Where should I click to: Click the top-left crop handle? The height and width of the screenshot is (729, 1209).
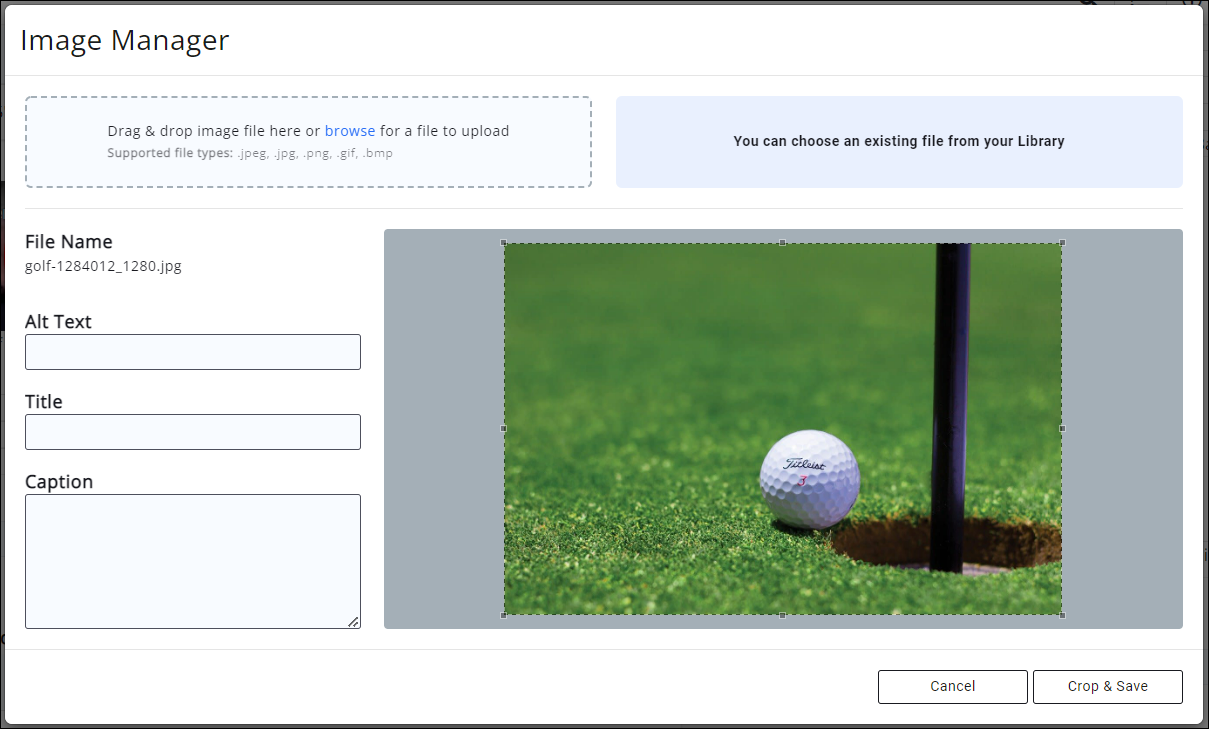click(504, 243)
